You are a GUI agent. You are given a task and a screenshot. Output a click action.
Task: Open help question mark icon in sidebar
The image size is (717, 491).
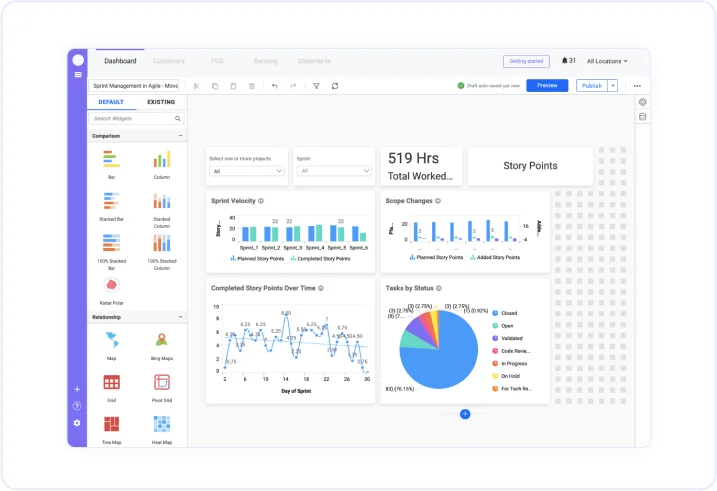pos(77,406)
